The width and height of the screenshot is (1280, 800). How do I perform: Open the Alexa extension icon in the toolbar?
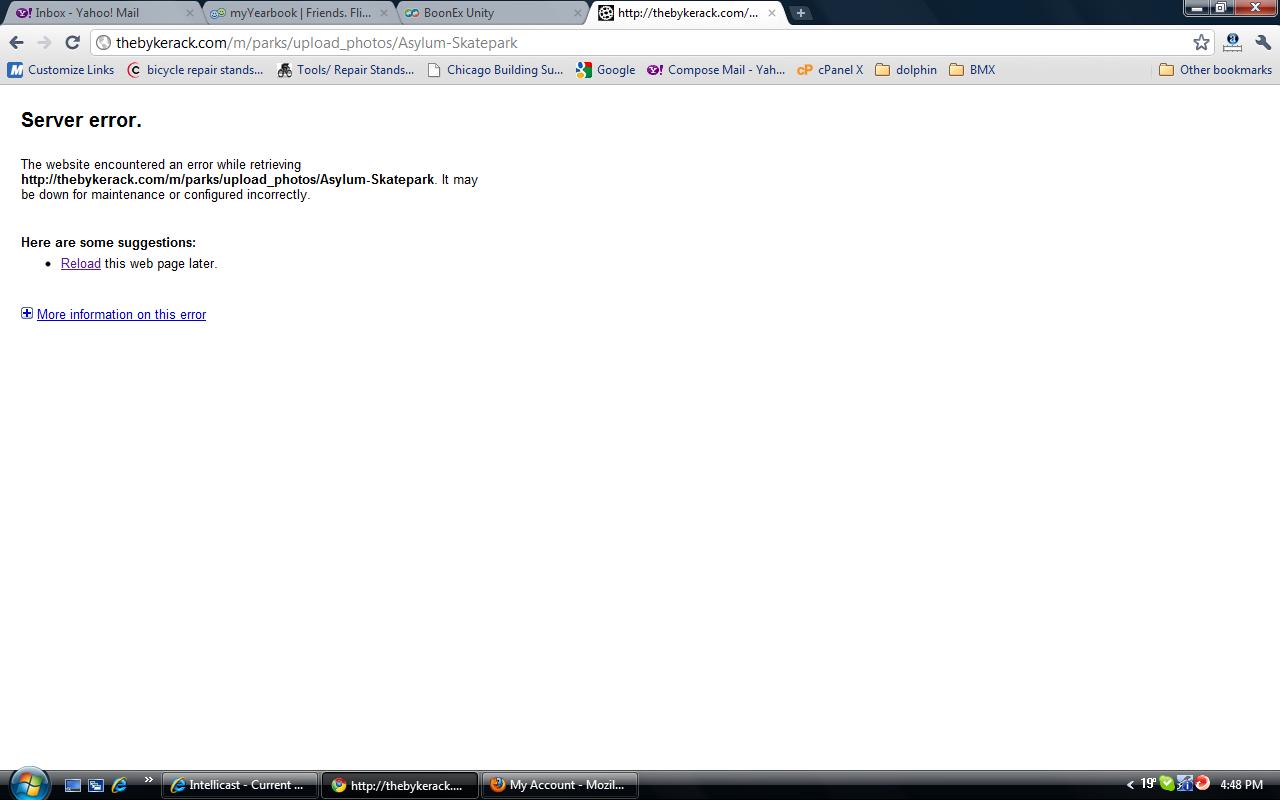(1232, 42)
